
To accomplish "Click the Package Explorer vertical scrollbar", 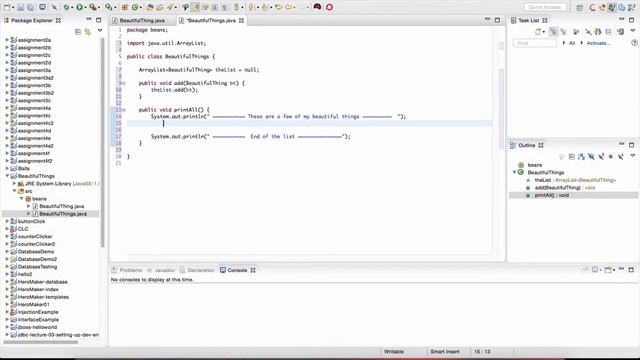I will (x=103, y=141).
